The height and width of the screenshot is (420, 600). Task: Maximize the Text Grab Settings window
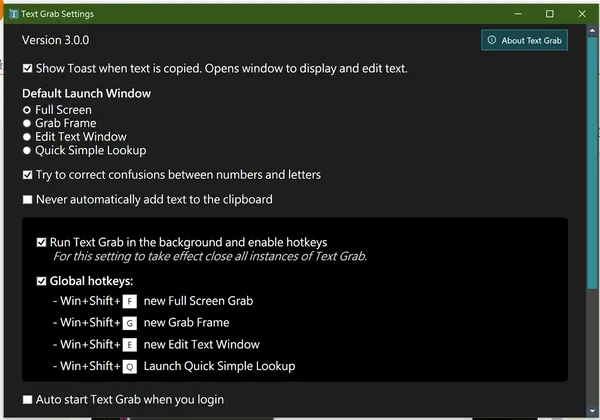tap(550, 14)
